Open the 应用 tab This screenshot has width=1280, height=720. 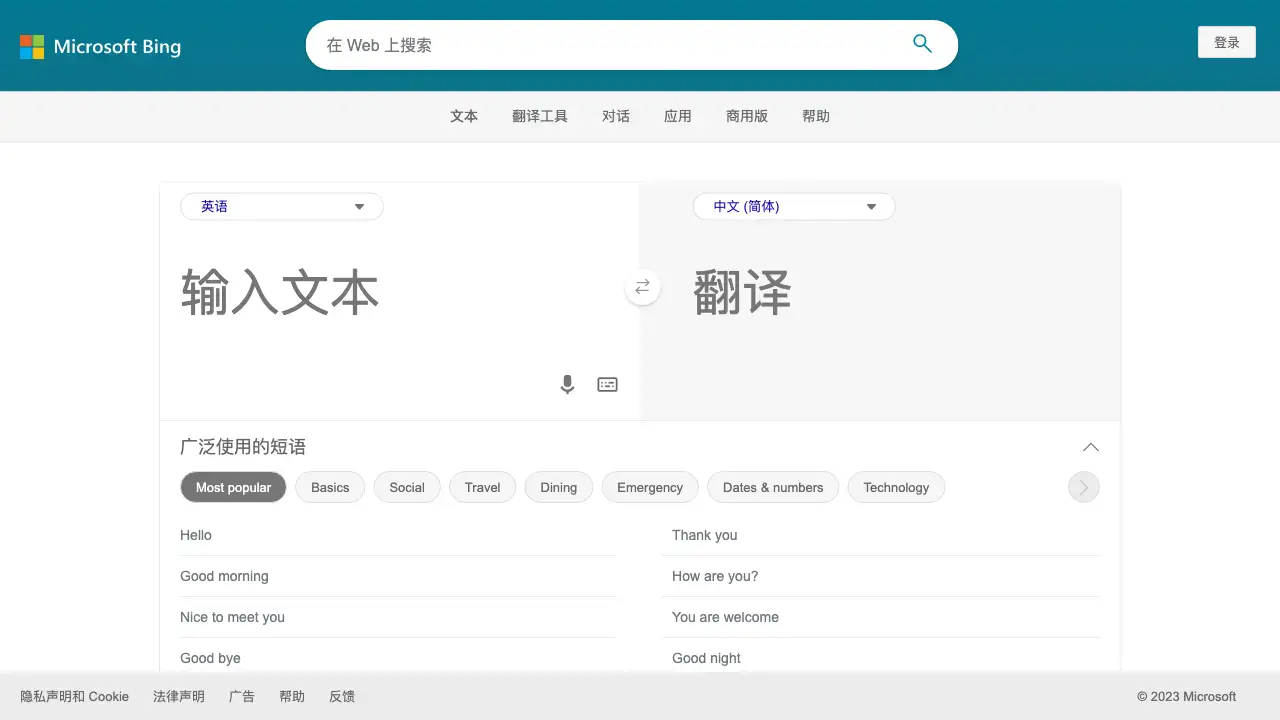pos(678,115)
